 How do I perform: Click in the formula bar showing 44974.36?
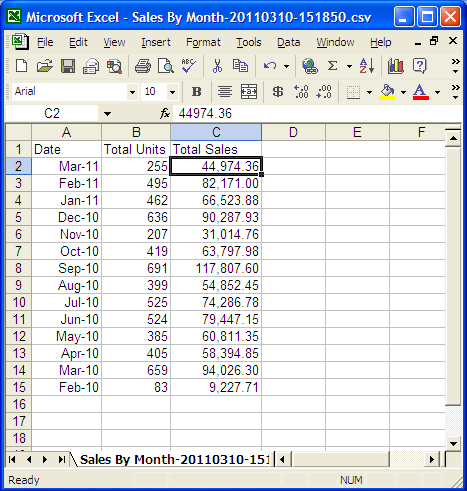pos(317,113)
